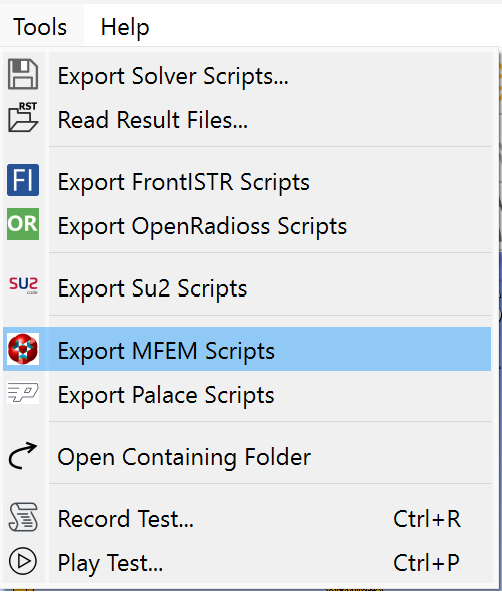Screen dimensions: 502x592
Task: Click the SU2 code logo icon
Action: tap(23, 285)
